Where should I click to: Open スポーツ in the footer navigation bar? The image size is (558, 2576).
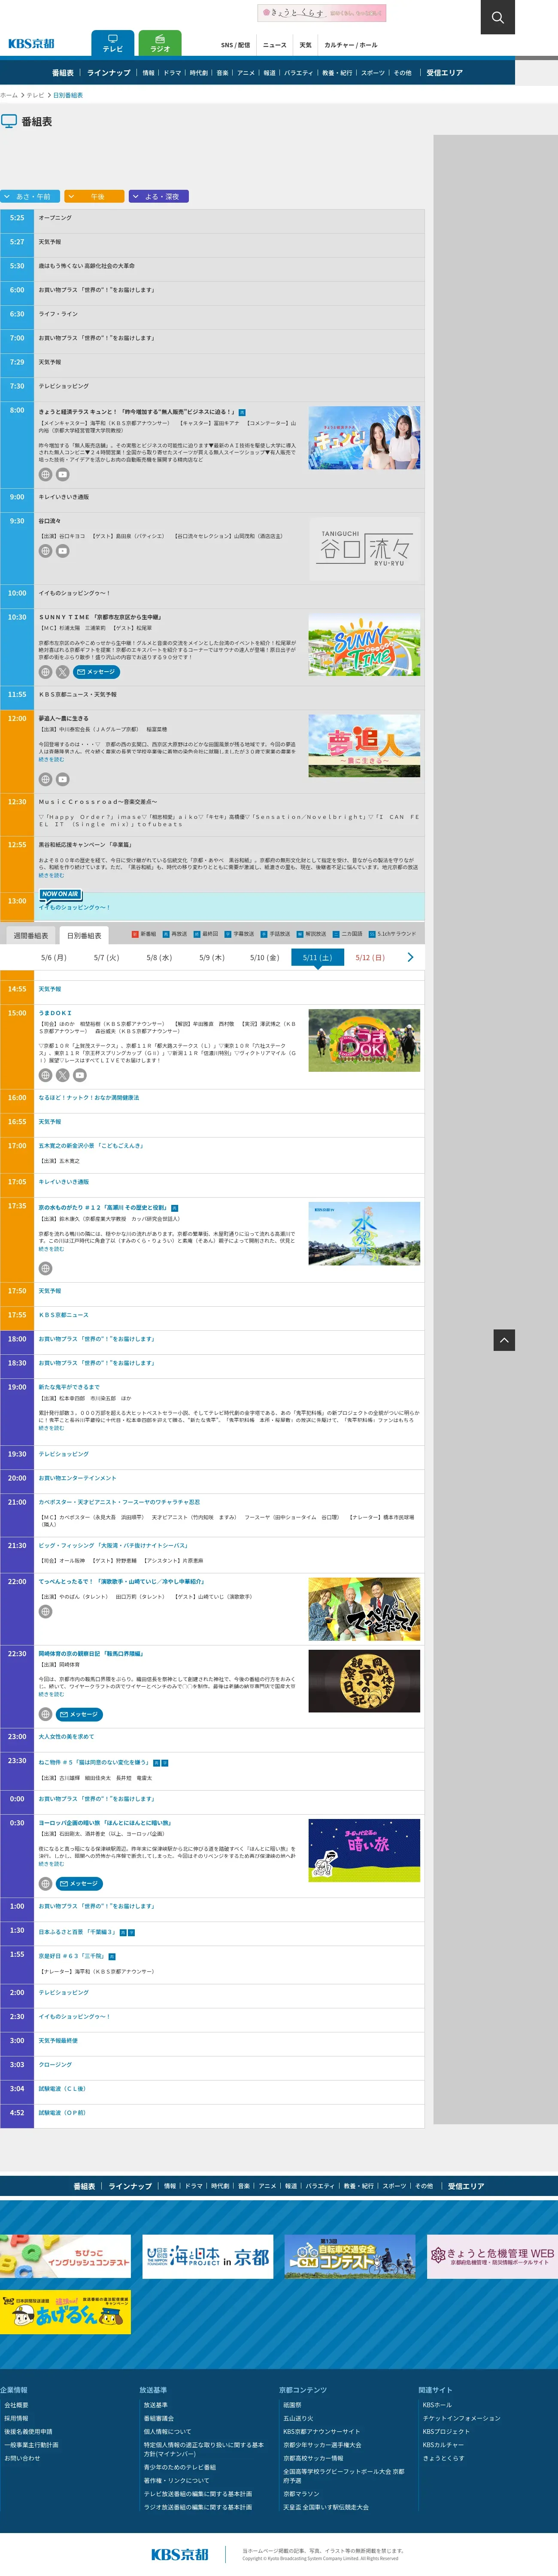point(395,2186)
